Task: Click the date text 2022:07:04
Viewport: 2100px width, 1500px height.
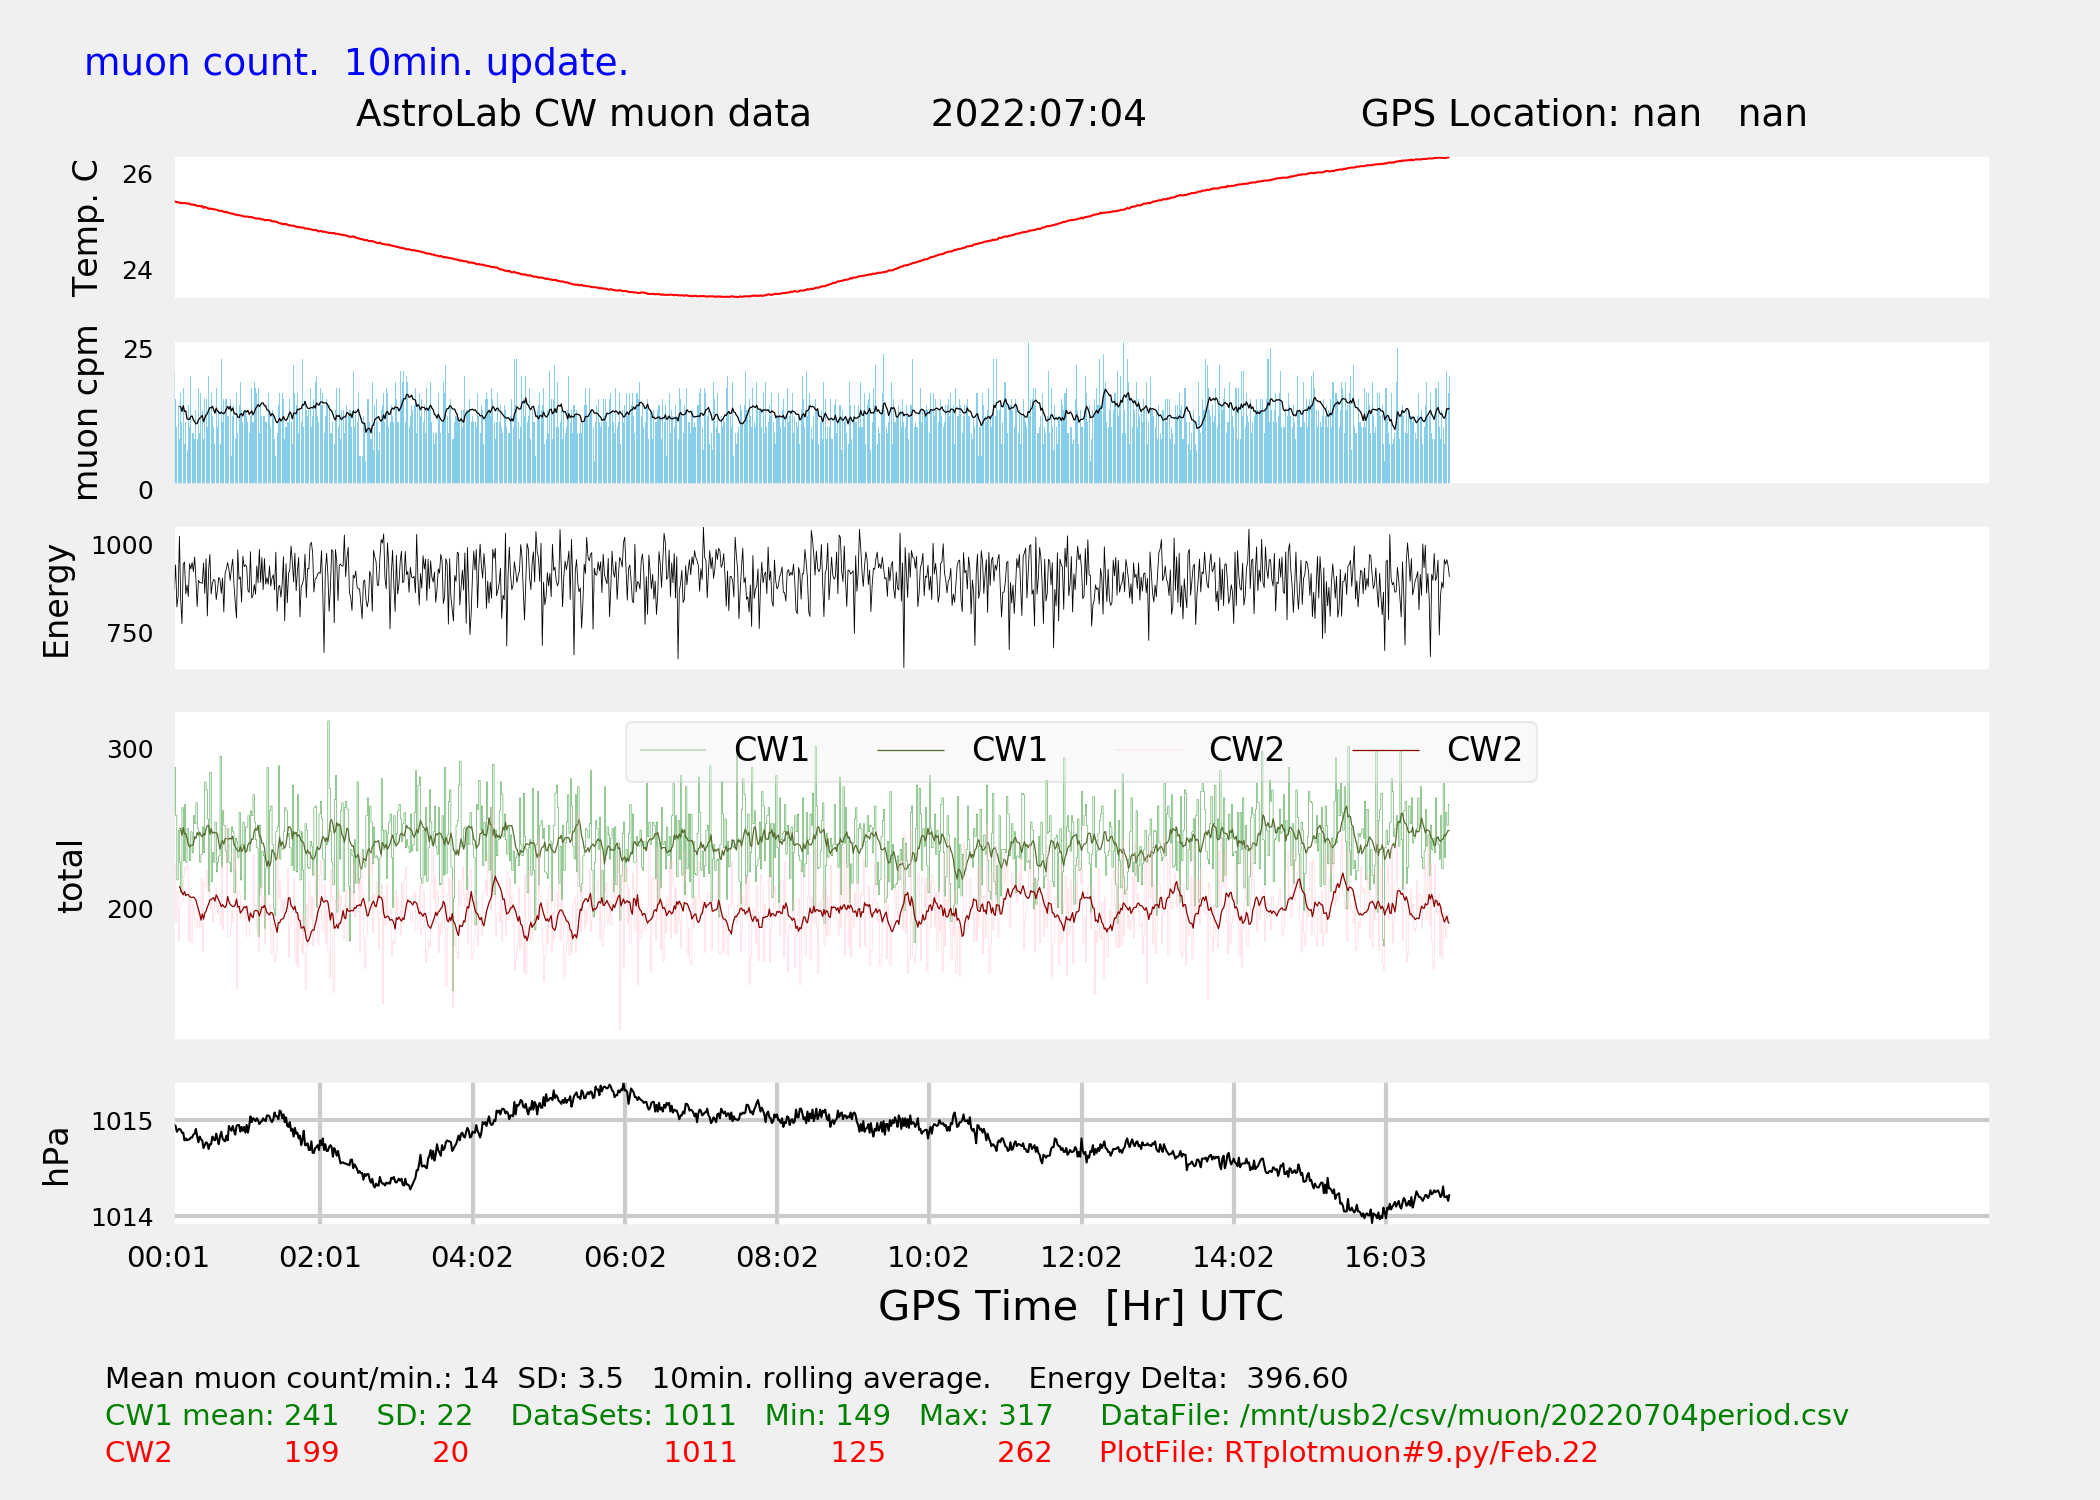Action: pyautogui.click(x=1038, y=114)
